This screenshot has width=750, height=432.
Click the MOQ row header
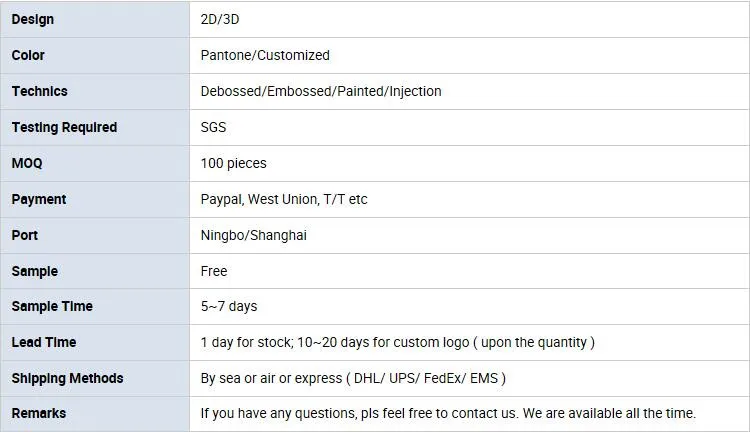click(95, 163)
